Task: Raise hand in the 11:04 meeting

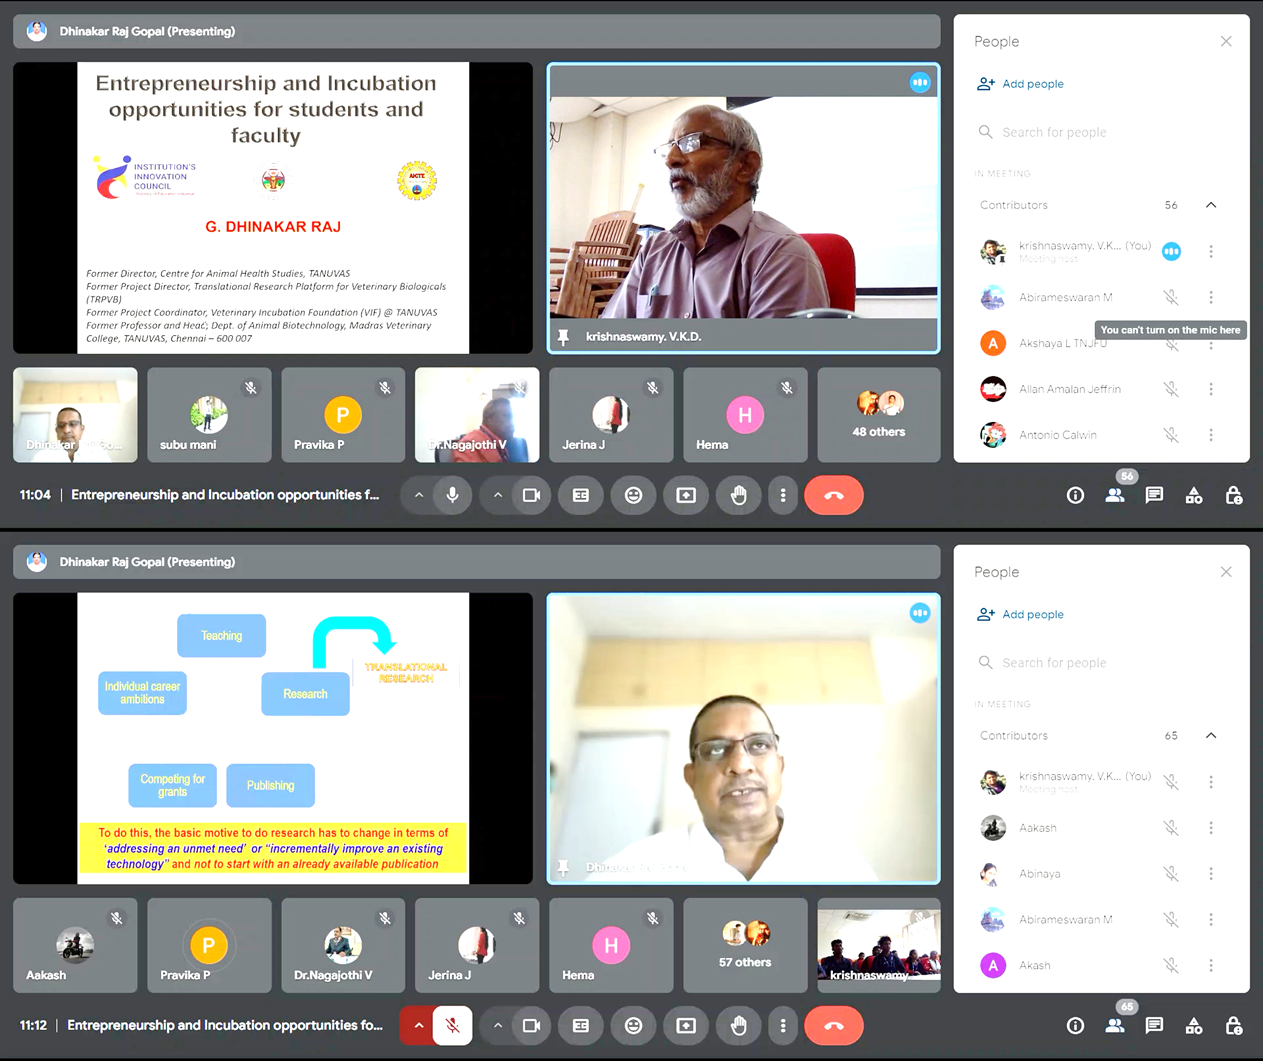Action: click(x=738, y=495)
